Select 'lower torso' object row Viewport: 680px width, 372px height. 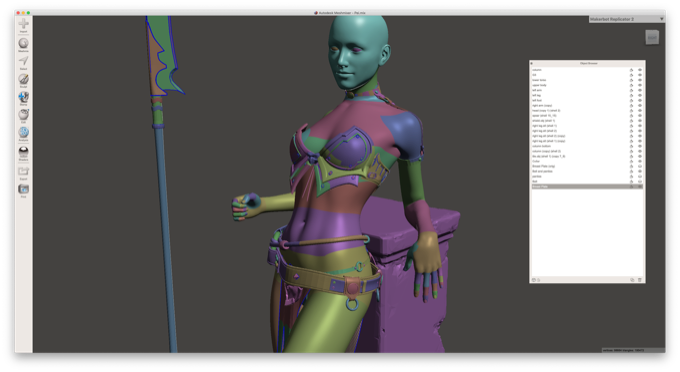click(x=587, y=80)
